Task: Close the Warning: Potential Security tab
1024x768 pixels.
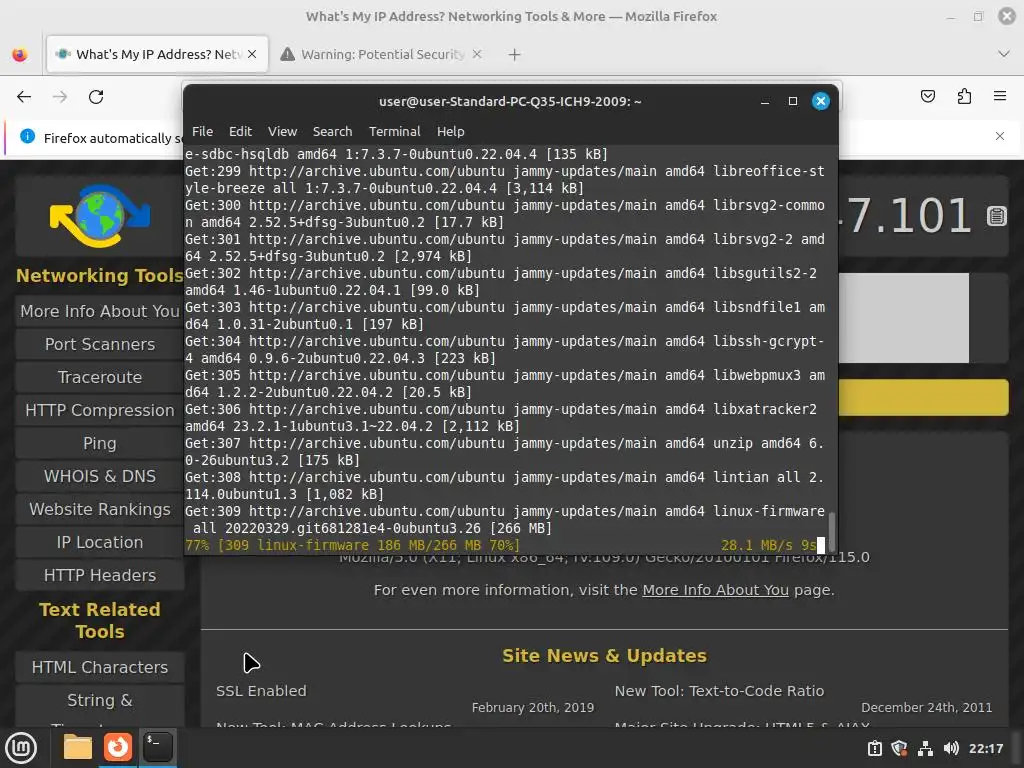Action: pyautogui.click(x=477, y=54)
